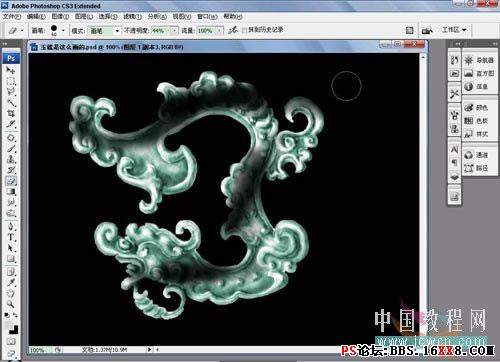Select the Move tool in toolbox
Image resolution: width=500 pixels, height=362 pixels.
(11, 70)
